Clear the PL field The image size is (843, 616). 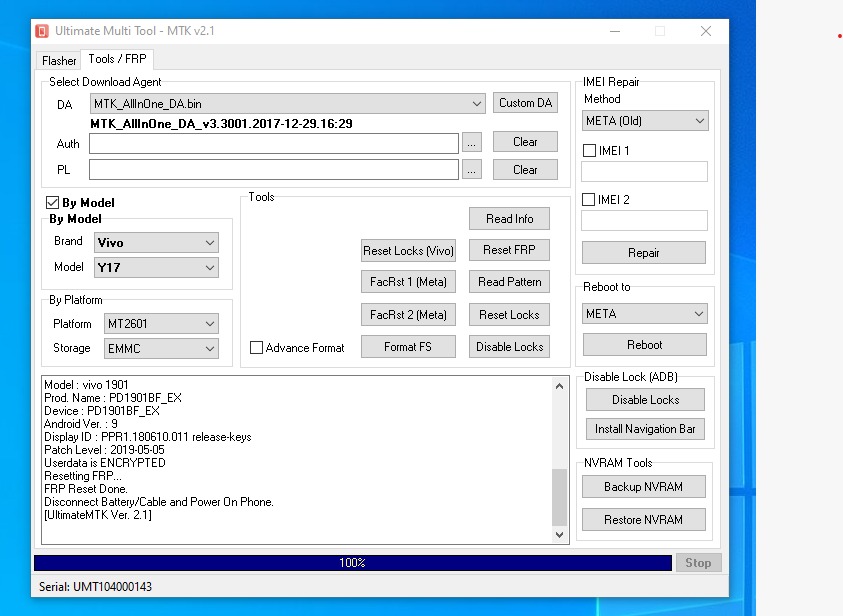[x=525, y=170]
